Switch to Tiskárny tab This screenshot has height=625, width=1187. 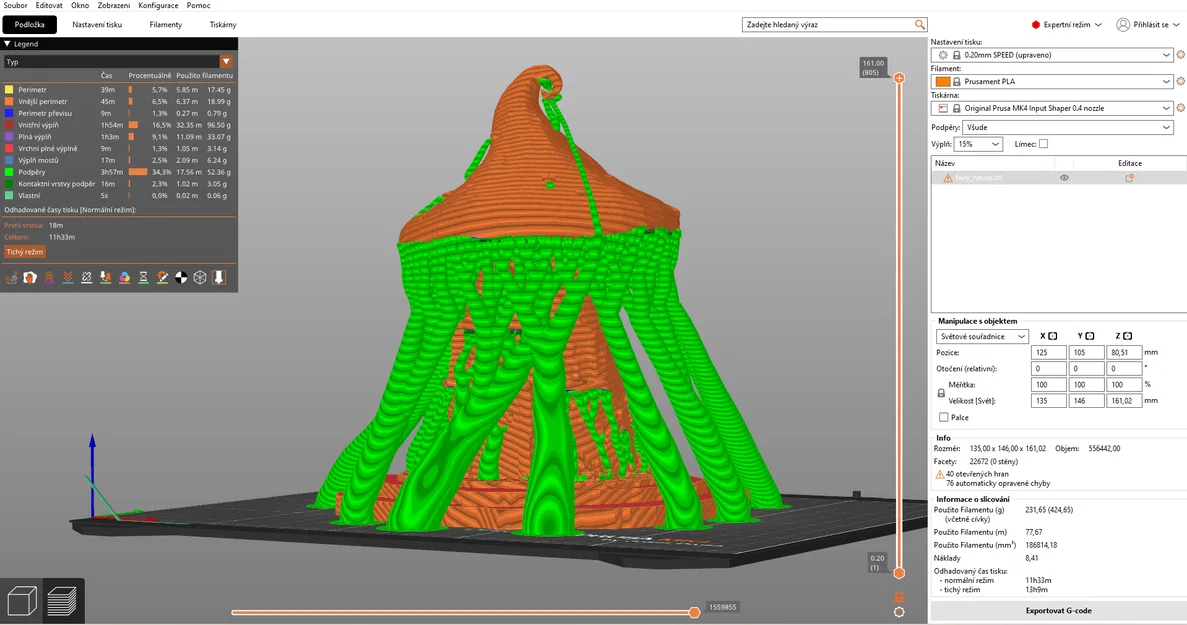pos(223,25)
